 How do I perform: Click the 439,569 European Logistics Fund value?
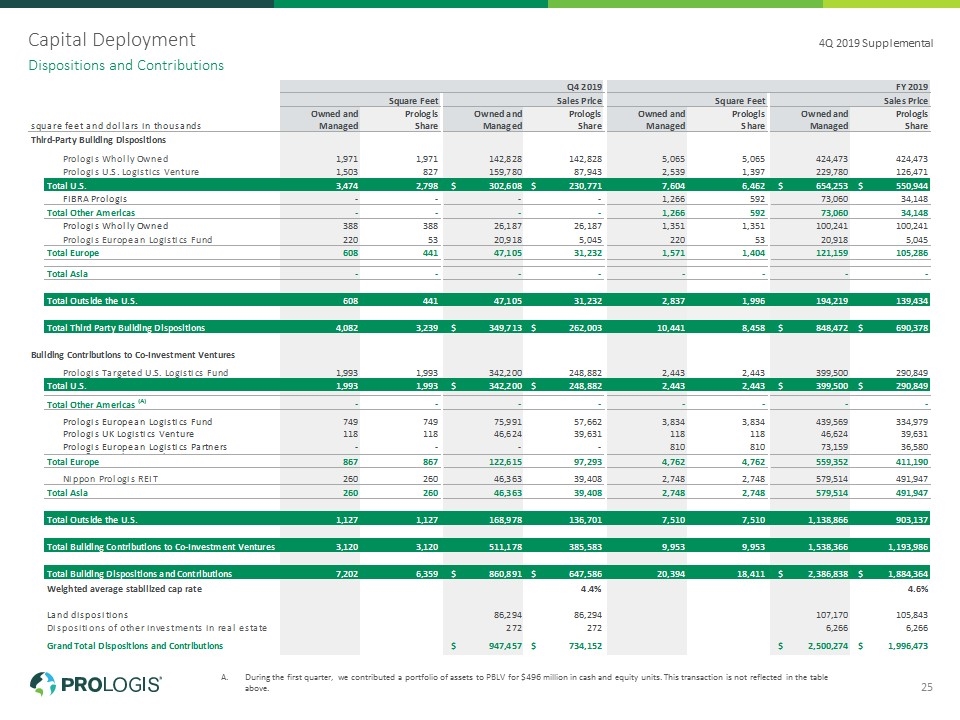(831, 422)
